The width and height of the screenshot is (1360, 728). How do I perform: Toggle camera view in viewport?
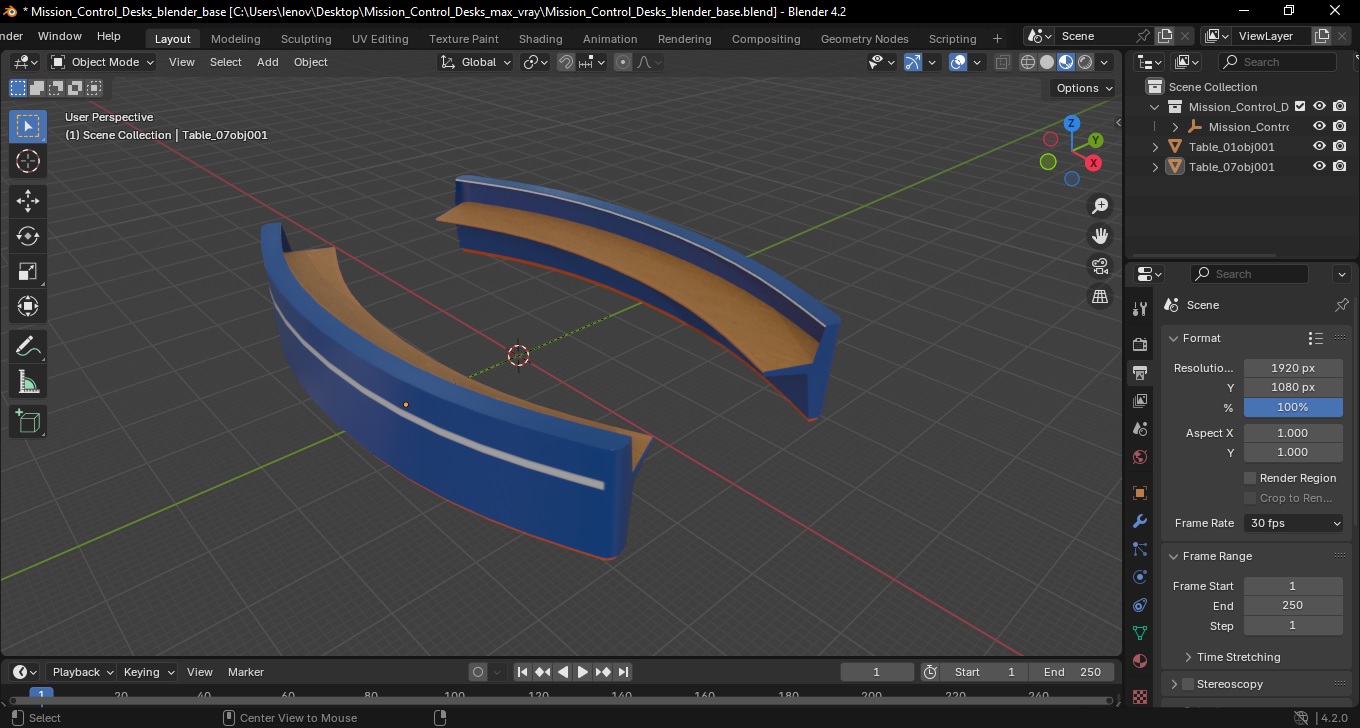[x=1100, y=266]
